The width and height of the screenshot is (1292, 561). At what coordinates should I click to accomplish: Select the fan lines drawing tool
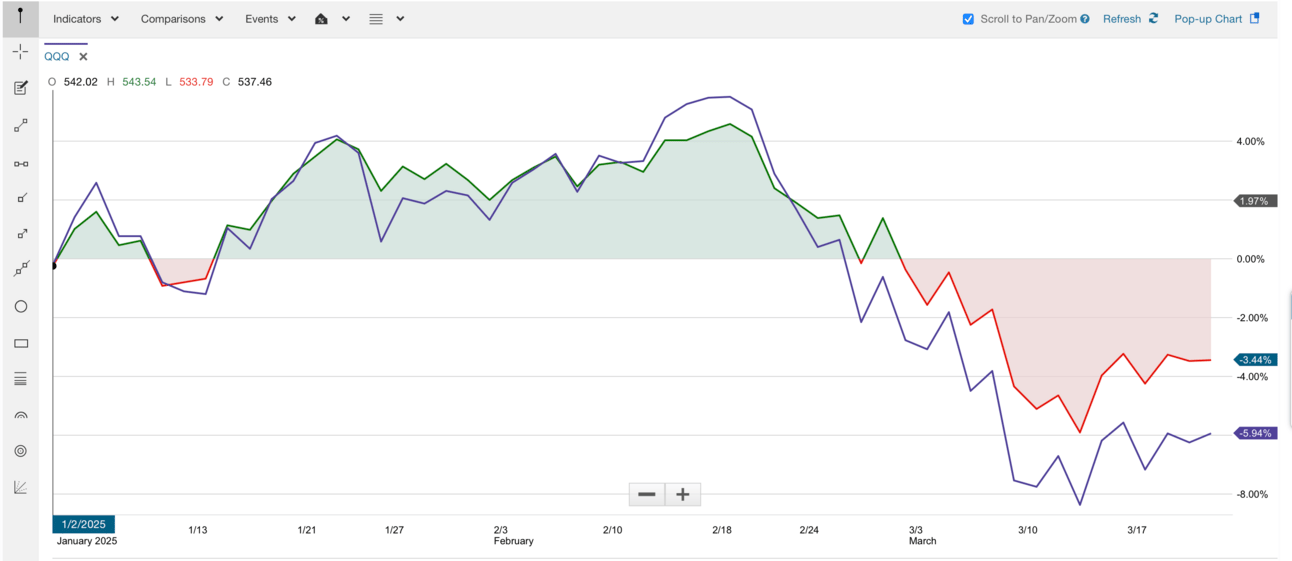point(20,488)
